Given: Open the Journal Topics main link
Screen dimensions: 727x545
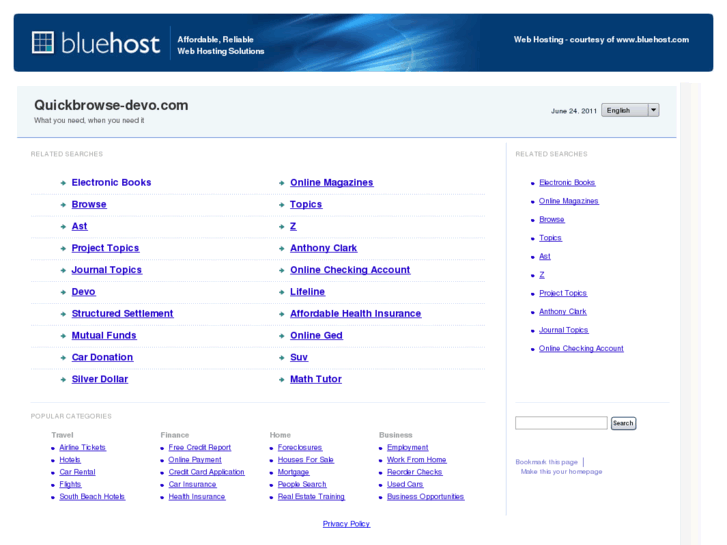Looking at the screenshot, I should click(107, 270).
